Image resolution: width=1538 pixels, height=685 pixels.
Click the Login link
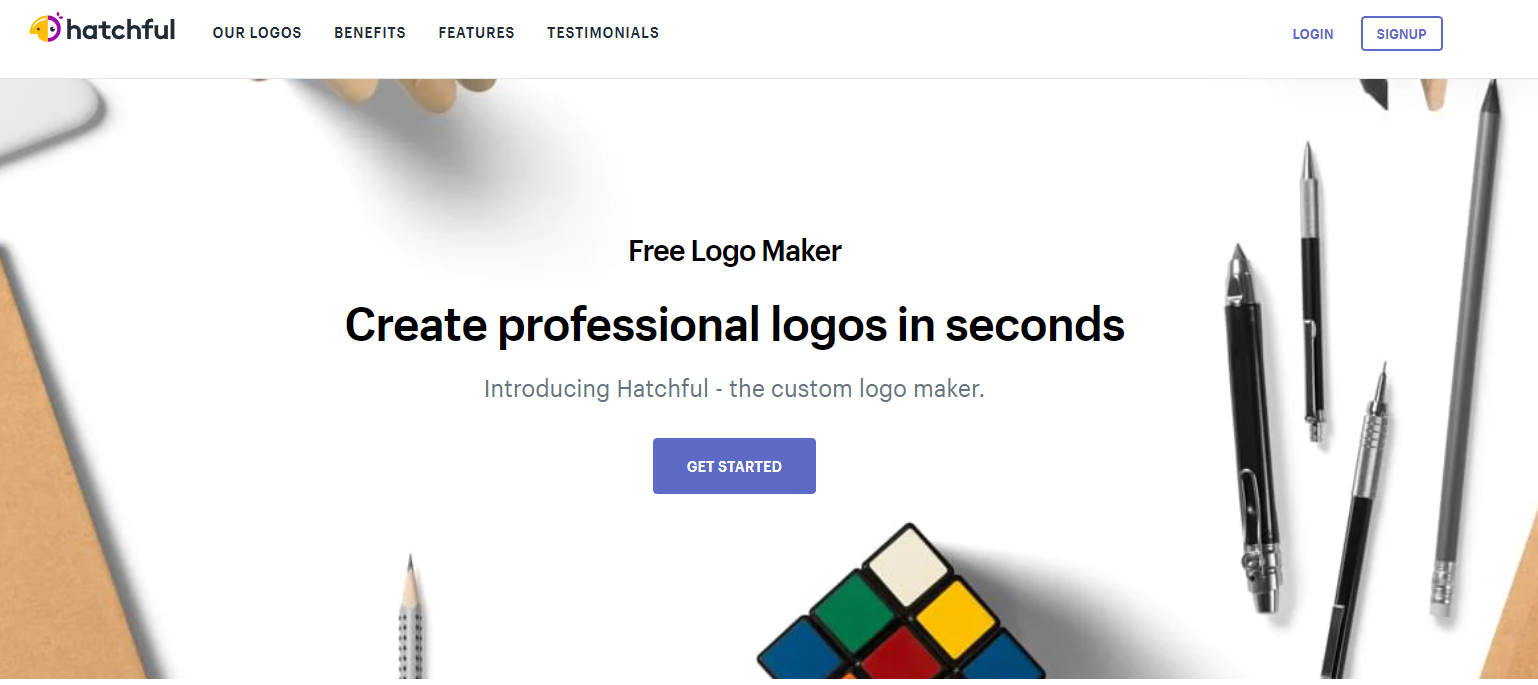coord(1313,34)
